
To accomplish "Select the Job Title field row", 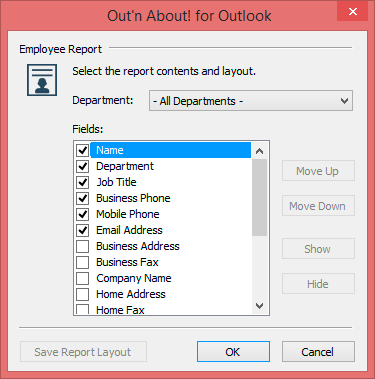I will [x=171, y=182].
